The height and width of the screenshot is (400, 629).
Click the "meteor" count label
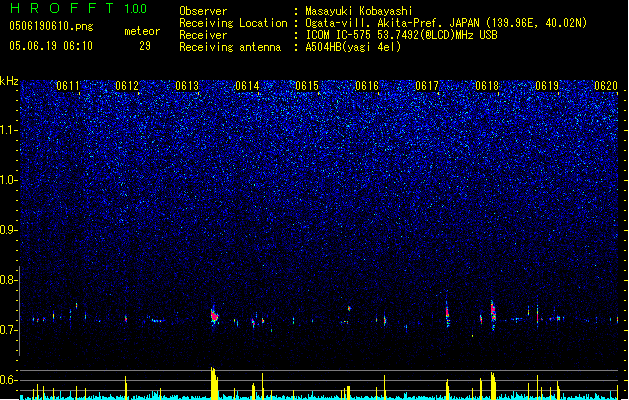(142, 31)
